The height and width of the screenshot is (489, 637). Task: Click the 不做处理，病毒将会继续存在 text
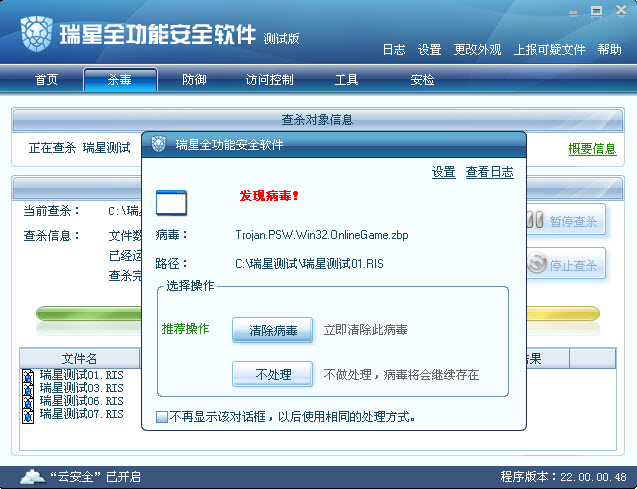click(401, 374)
